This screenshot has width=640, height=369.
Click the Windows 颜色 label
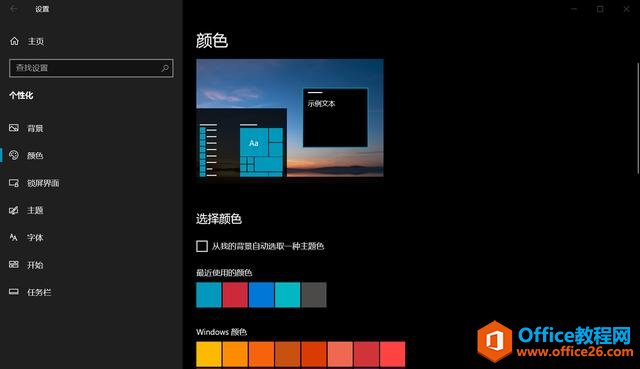coord(222,332)
